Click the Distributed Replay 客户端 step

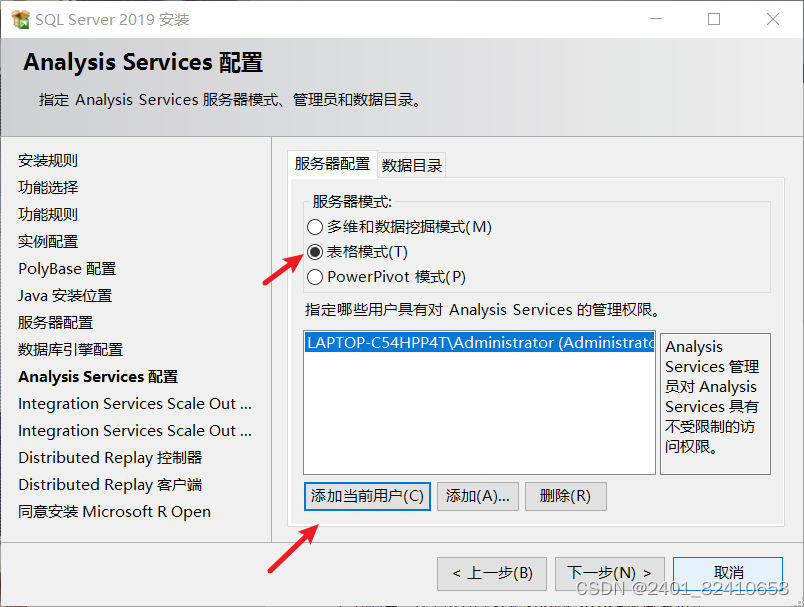pyautogui.click(x=110, y=484)
